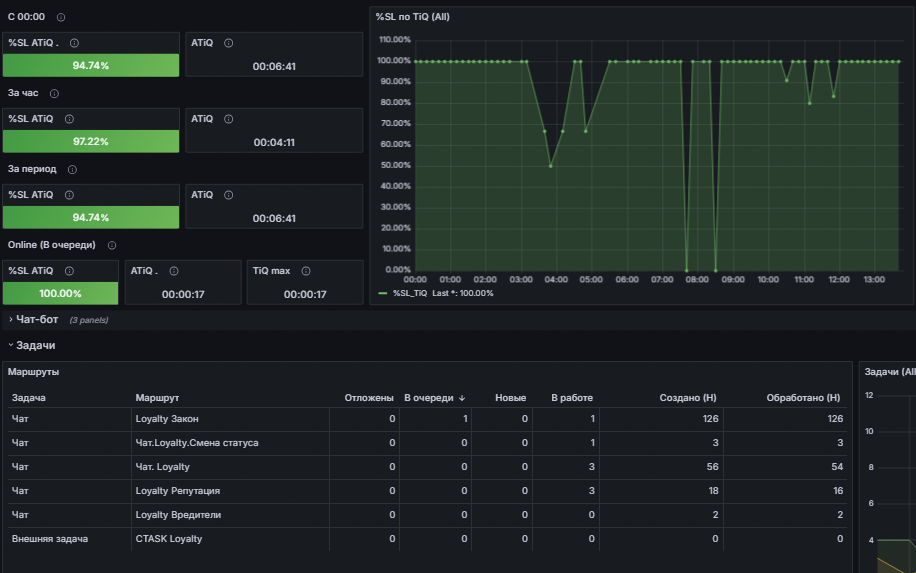
Task: Click info icon next to Online (В очереди)
Action: [x=112, y=245]
